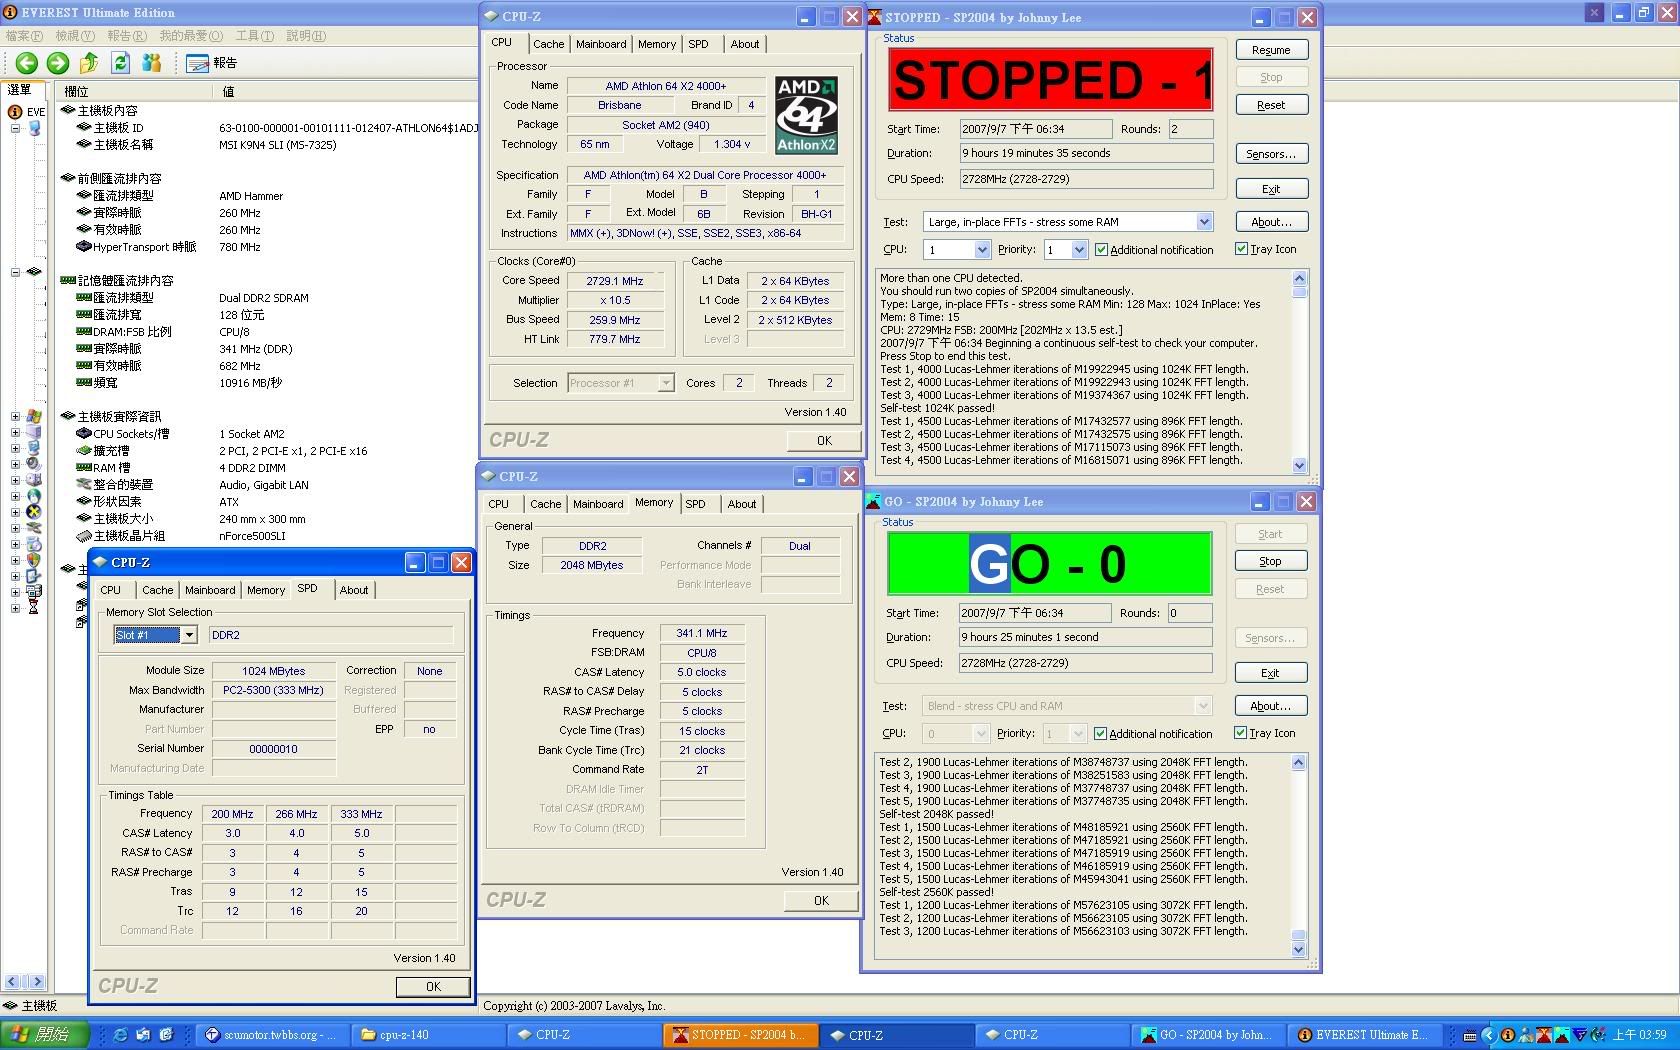Image resolution: width=1680 pixels, height=1050 pixels.
Task: Switch to EVEREST Ultimate taskbar item
Action: click(x=1366, y=1035)
